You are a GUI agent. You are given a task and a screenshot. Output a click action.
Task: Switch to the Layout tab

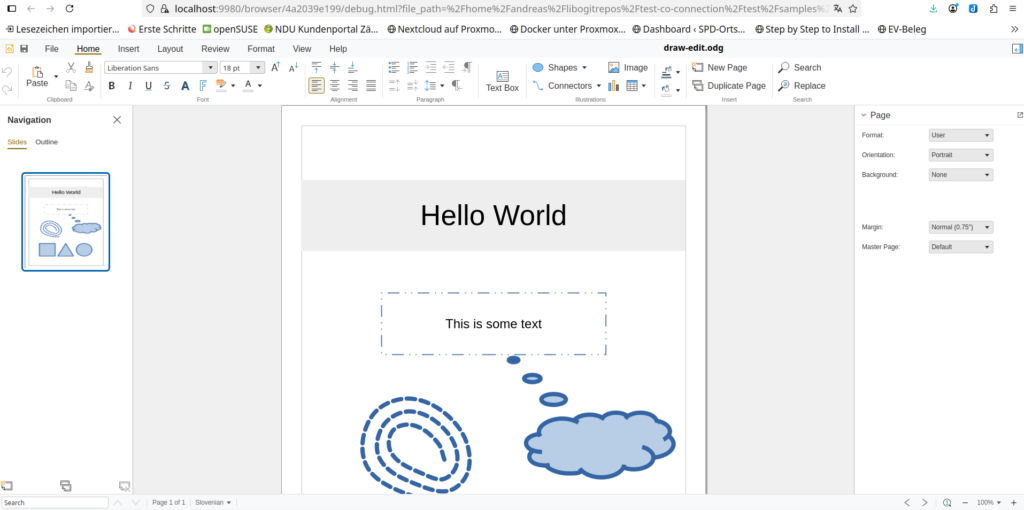(170, 49)
